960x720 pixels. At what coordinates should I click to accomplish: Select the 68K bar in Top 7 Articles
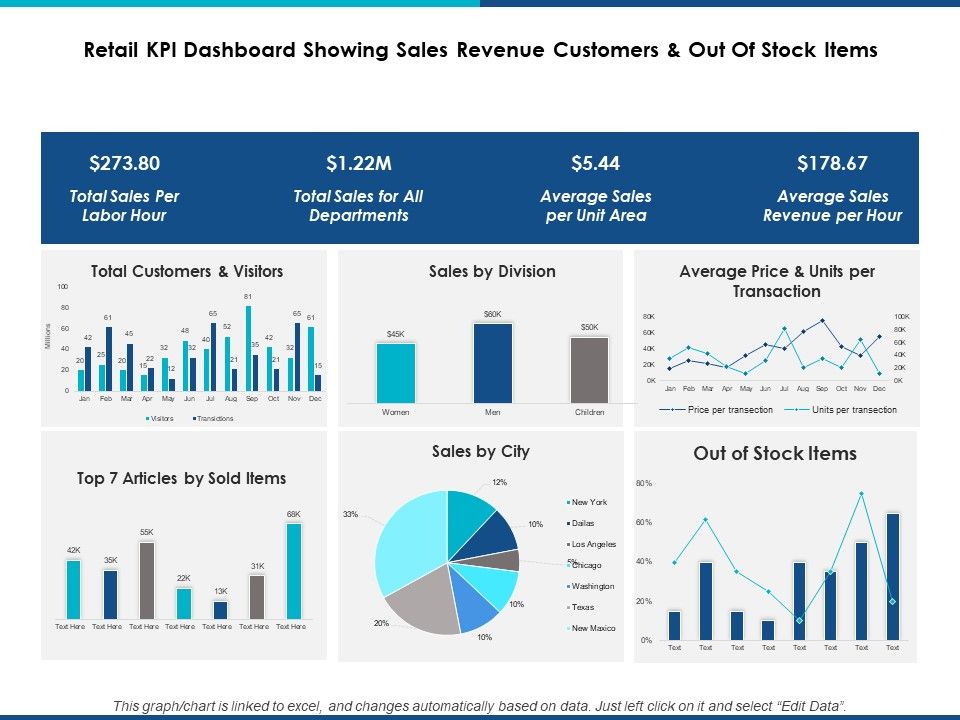pos(294,571)
